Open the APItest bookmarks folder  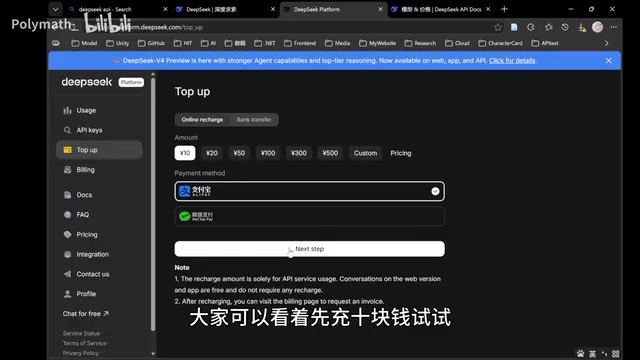pyautogui.click(x=545, y=43)
